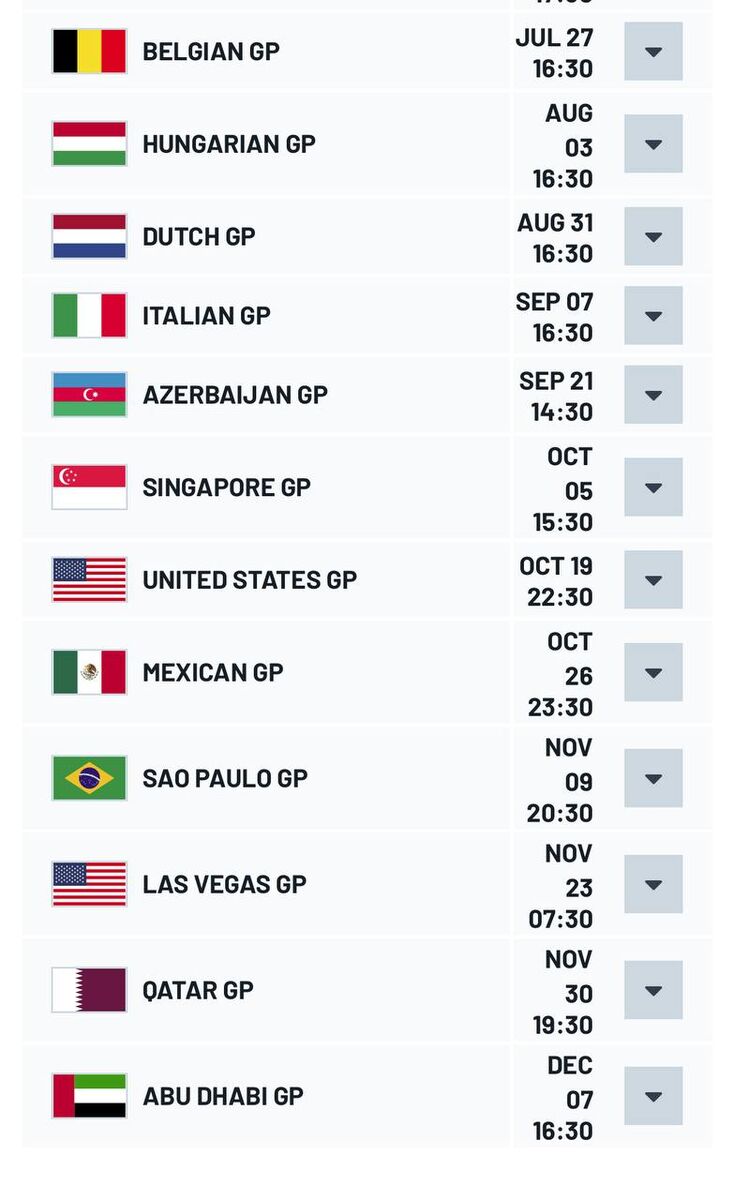
Task: Expand the United States GP session details
Action: (653, 580)
